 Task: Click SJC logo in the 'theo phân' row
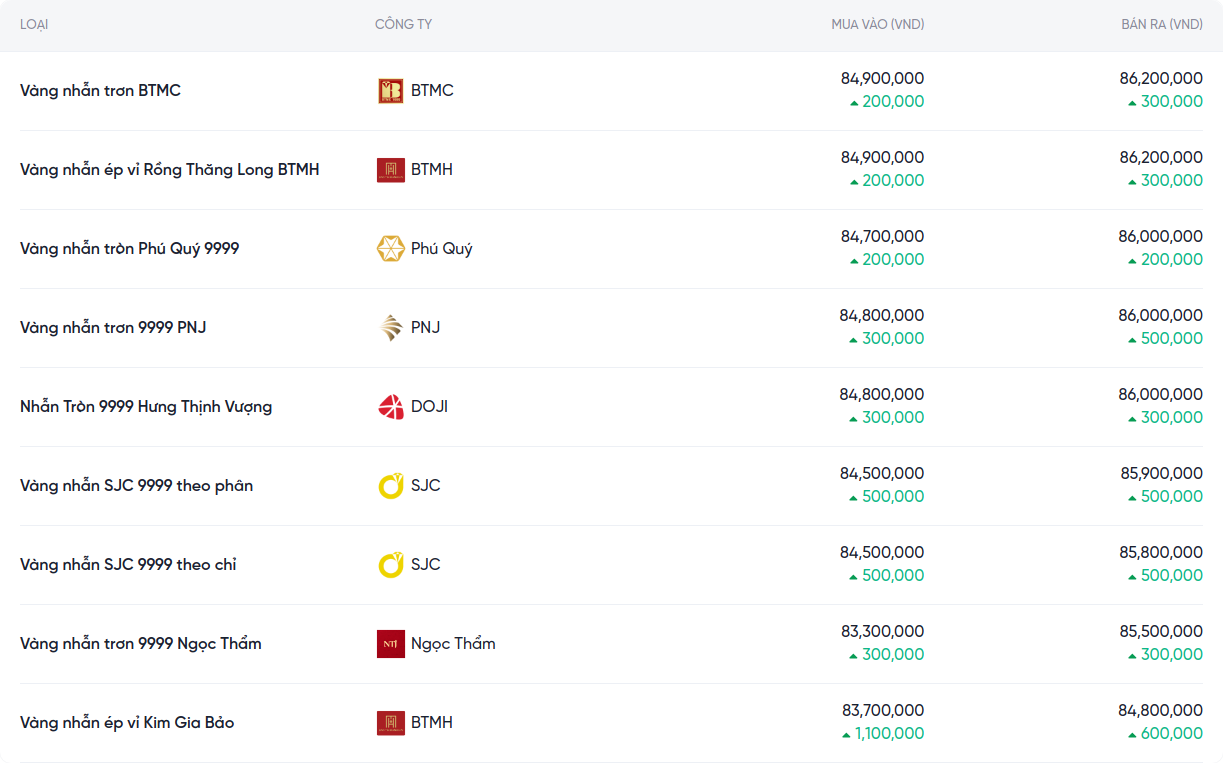[x=390, y=486]
